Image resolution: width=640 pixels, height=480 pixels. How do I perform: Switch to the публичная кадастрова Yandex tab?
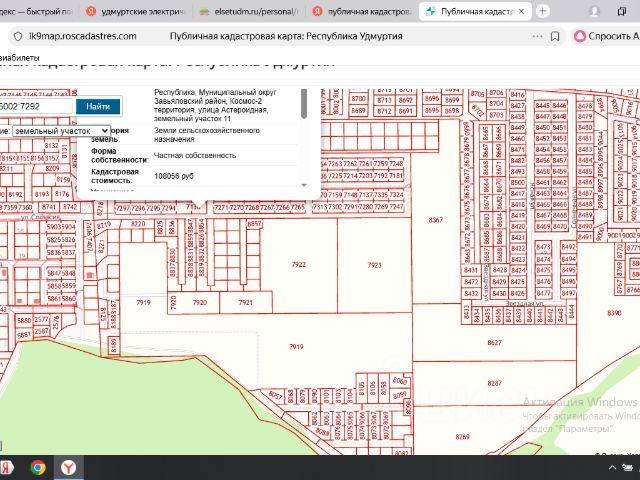point(362,11)
